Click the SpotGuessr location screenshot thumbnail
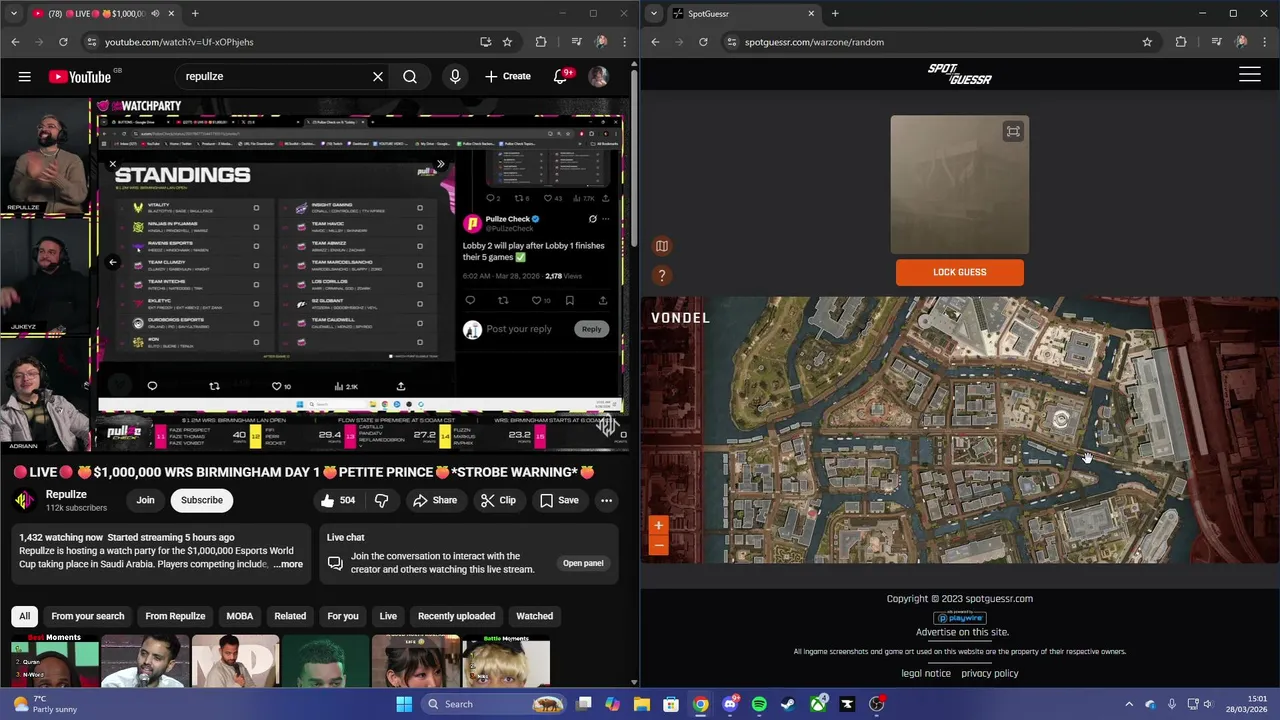Viewport: 1280px width, 720px height. click(960, 185)
